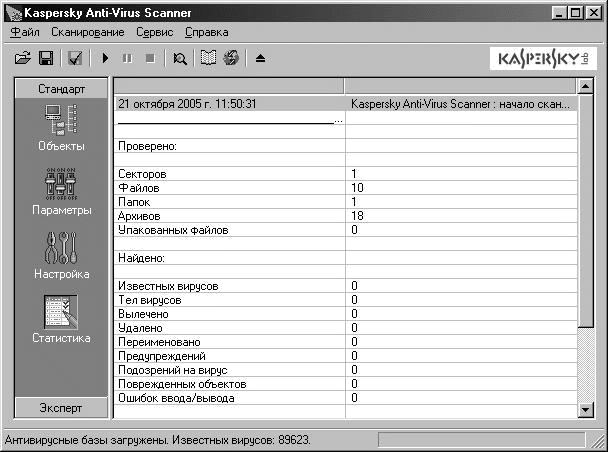This screenshot has width=608, height=452.
Task: Click the globe update icon in toolbar
Action: coord(230,59)
